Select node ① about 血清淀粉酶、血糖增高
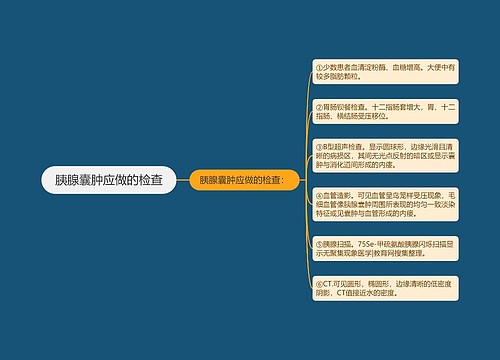The image size is (500, 360). pos(385,72)
